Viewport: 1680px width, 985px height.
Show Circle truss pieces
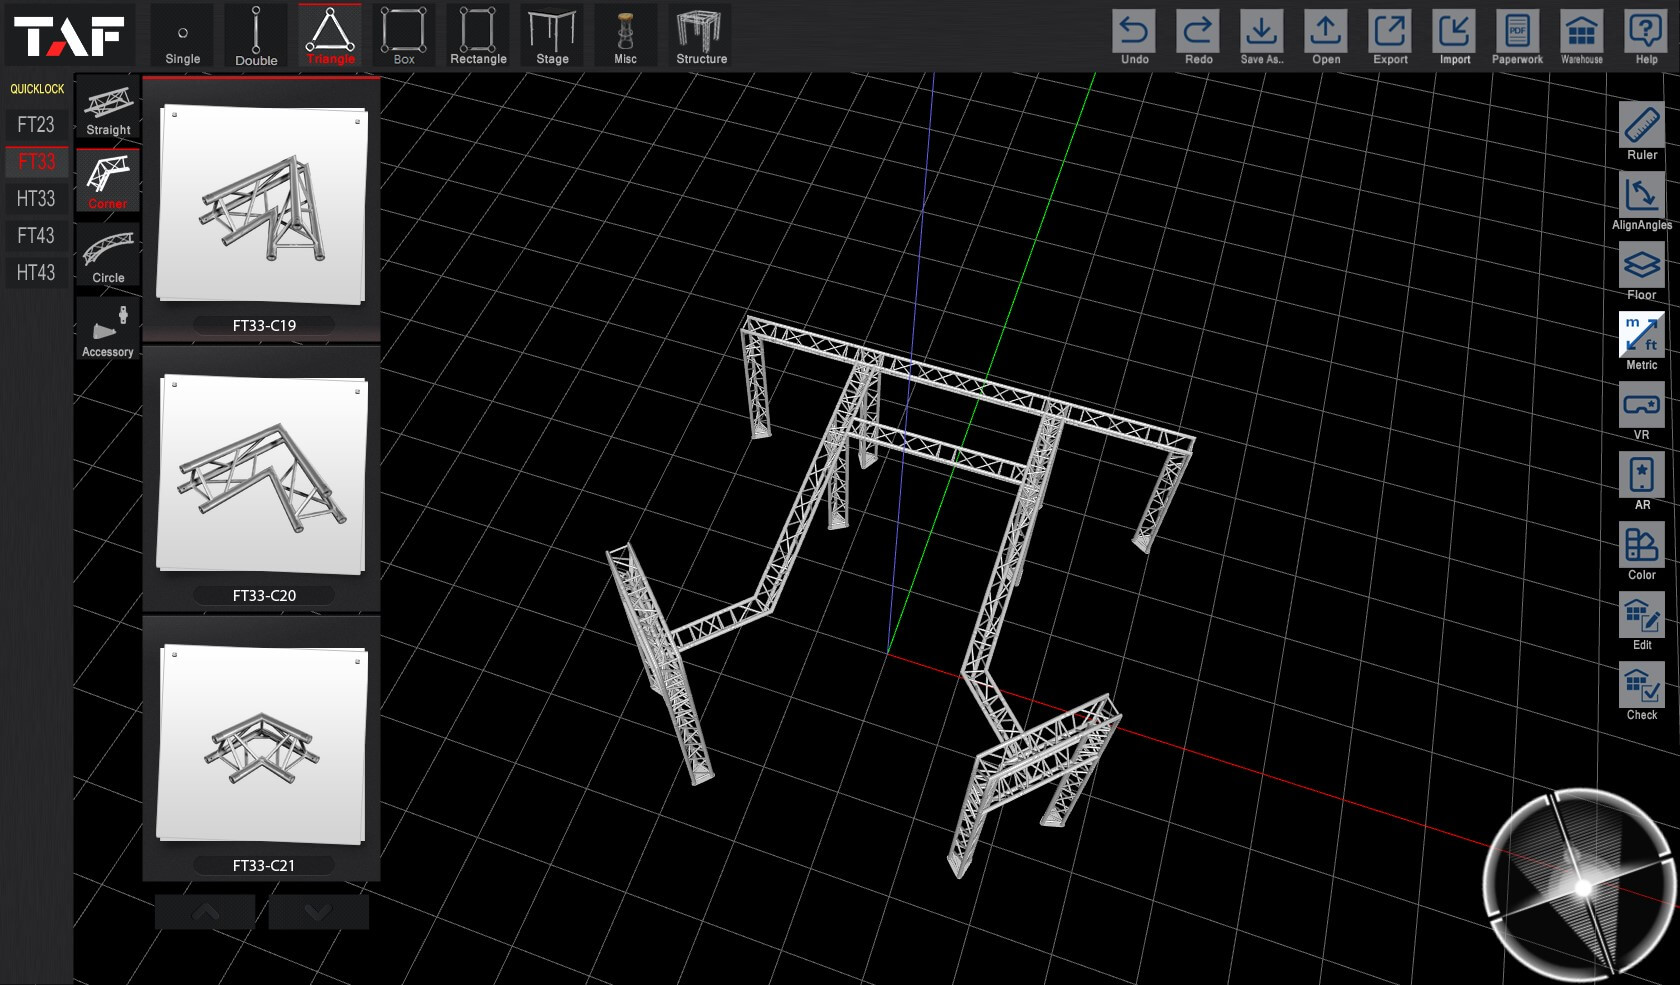tap(108, 256)
